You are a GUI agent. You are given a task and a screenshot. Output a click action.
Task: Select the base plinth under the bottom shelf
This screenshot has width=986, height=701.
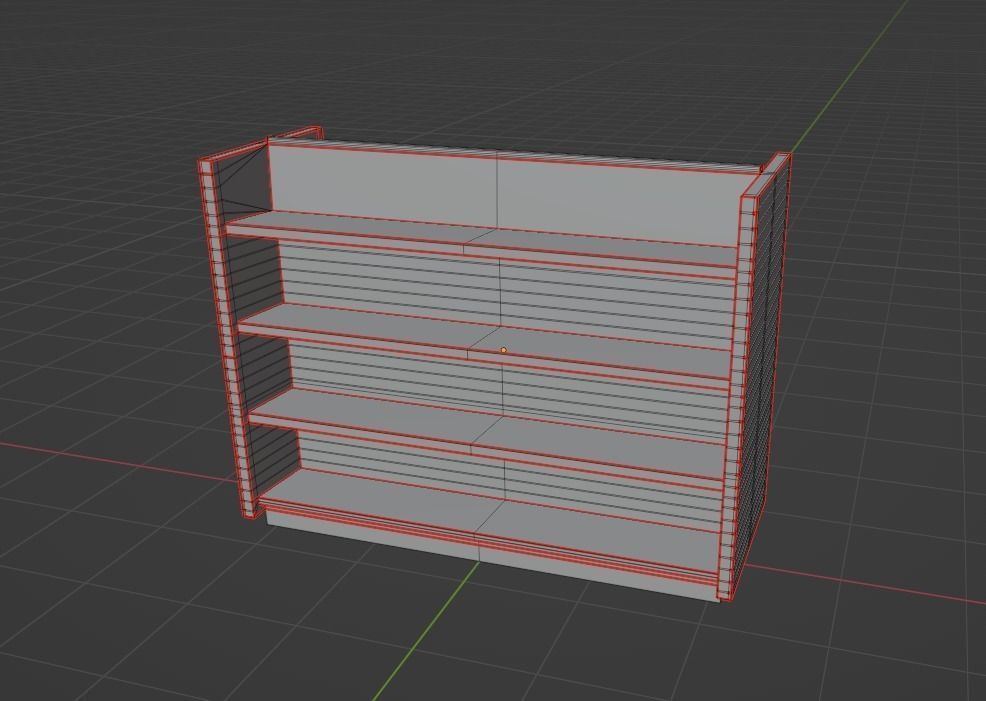pos(490,553)
